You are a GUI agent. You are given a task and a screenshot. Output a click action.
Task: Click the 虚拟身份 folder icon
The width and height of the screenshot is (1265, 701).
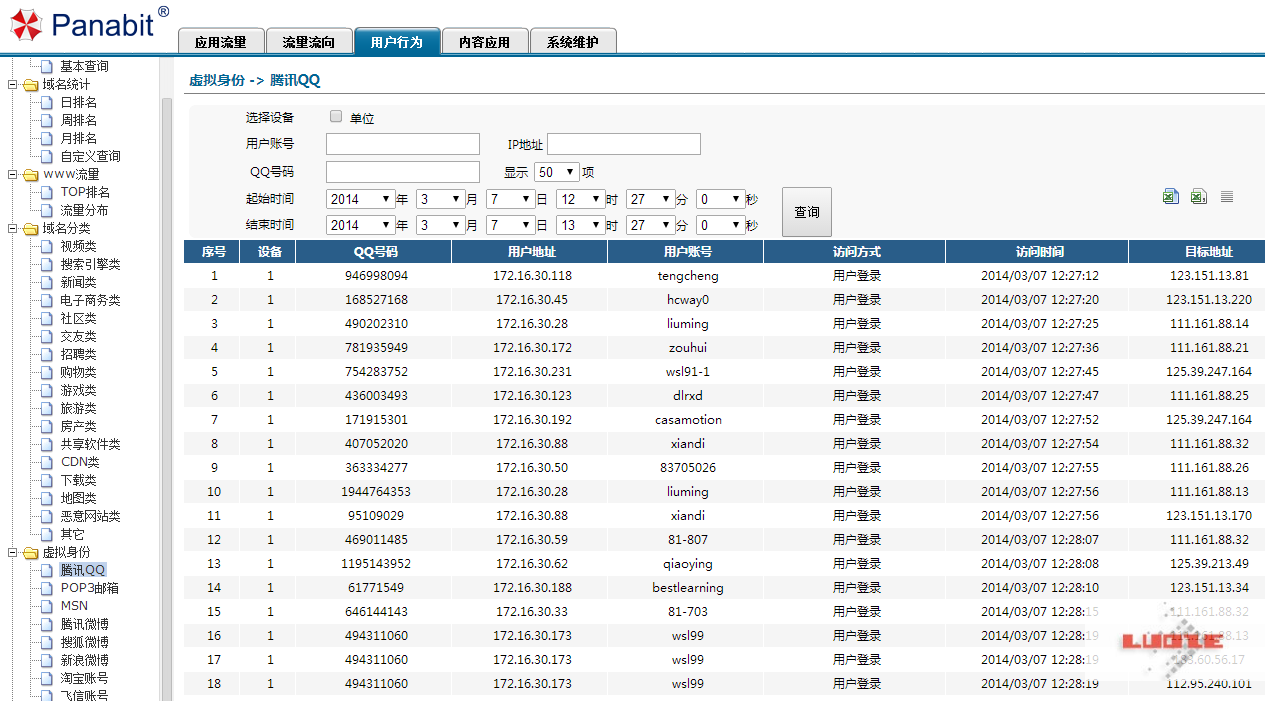click(x=31, y=553)
